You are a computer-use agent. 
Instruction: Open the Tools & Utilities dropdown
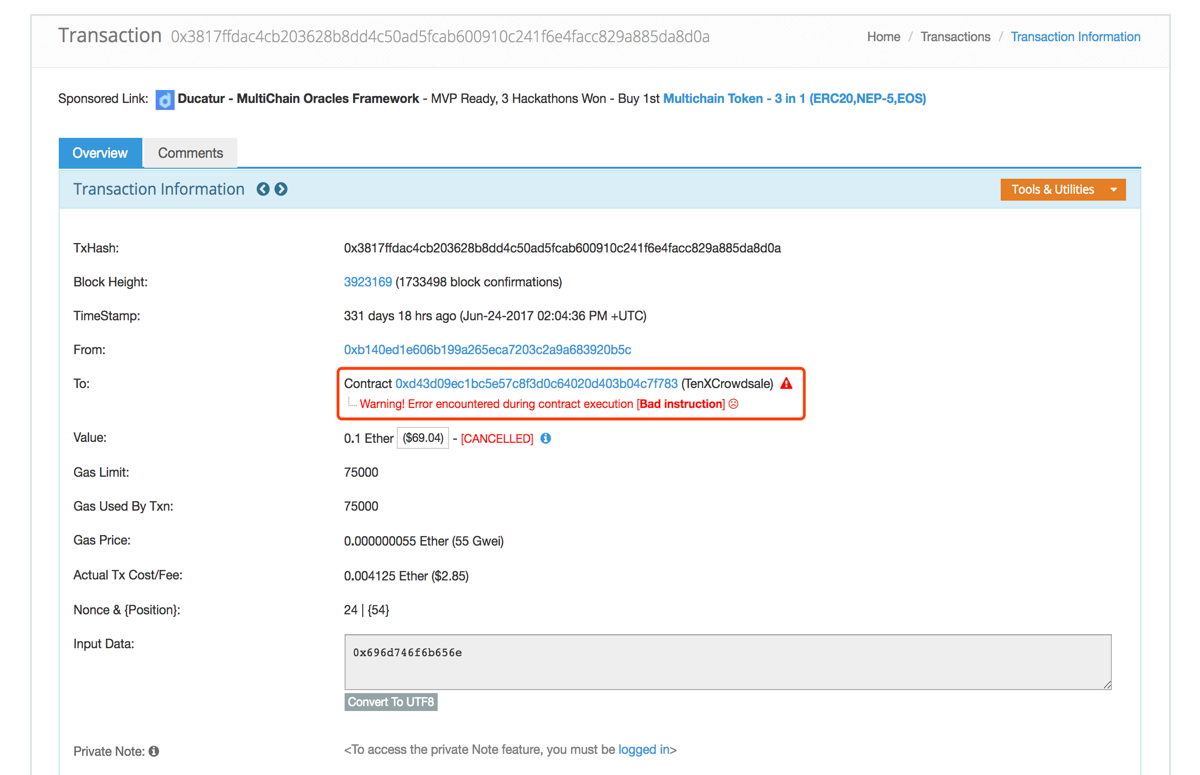point(1063,189)
